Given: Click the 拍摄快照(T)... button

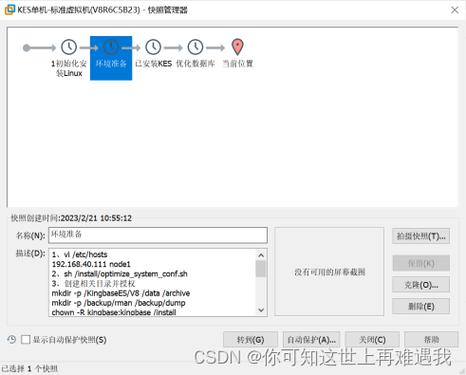Looking at the screenshot, I should [x=421, y=236].
